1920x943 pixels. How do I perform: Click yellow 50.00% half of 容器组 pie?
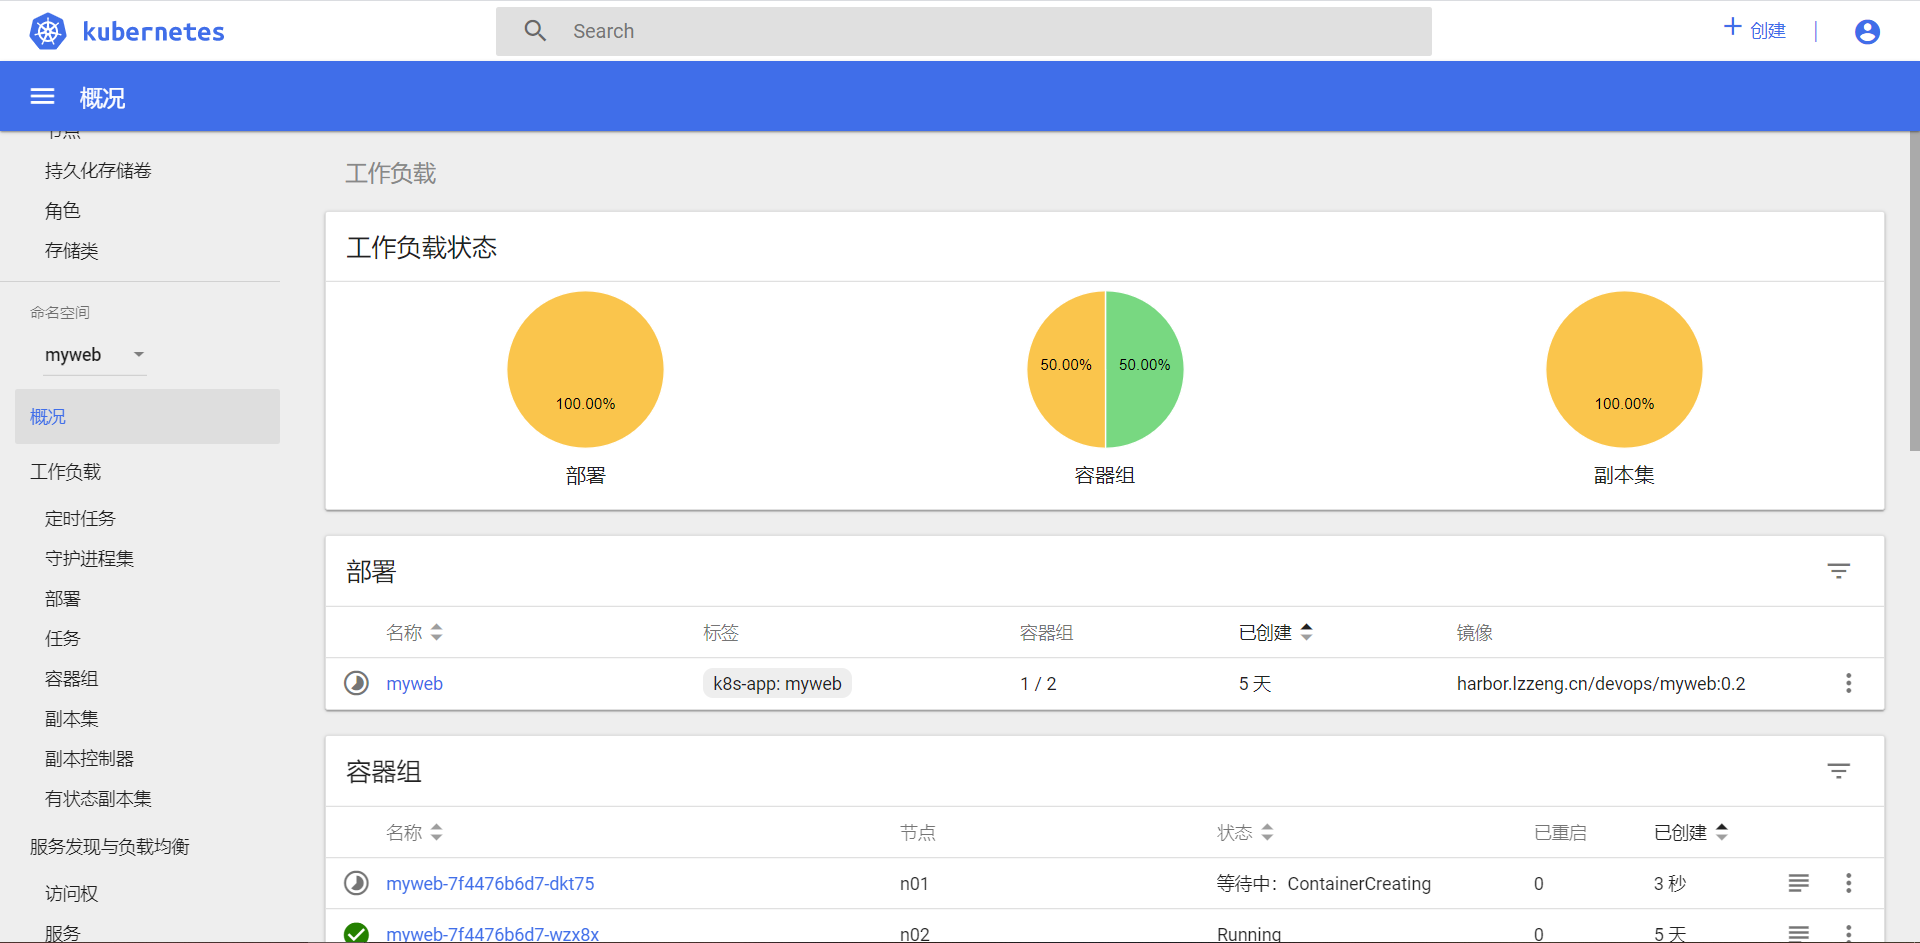pos(1066,369)
